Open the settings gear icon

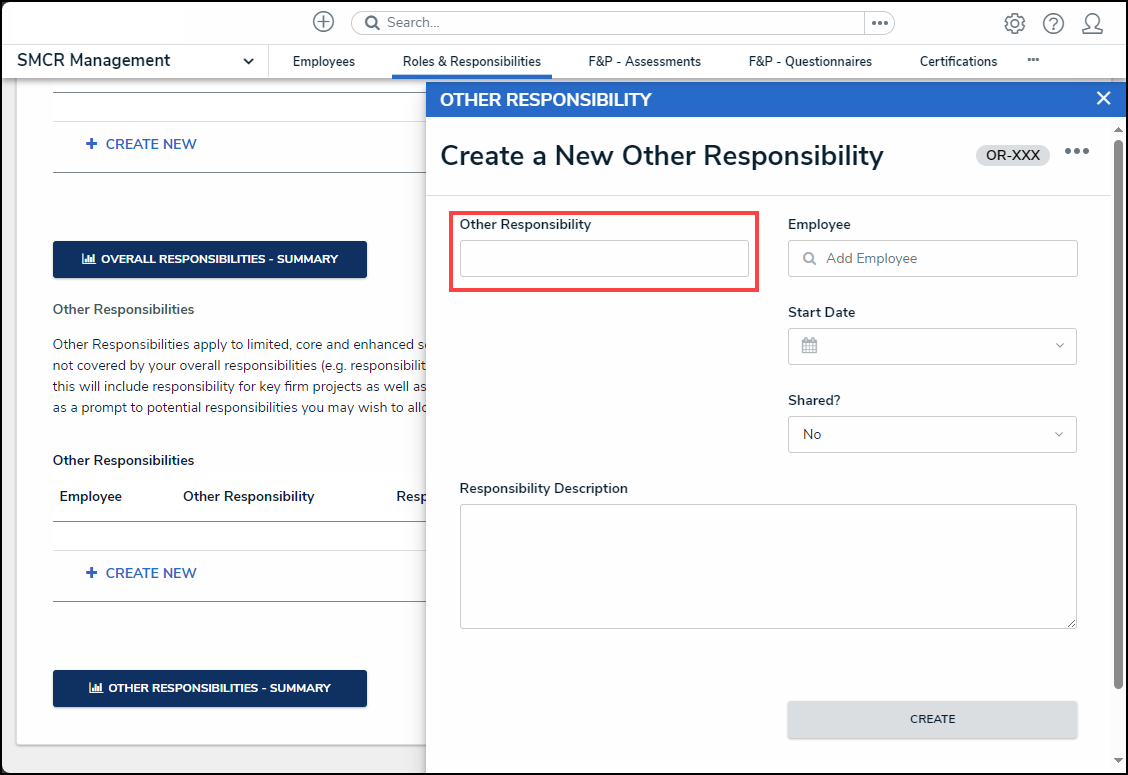(1014, 23)
